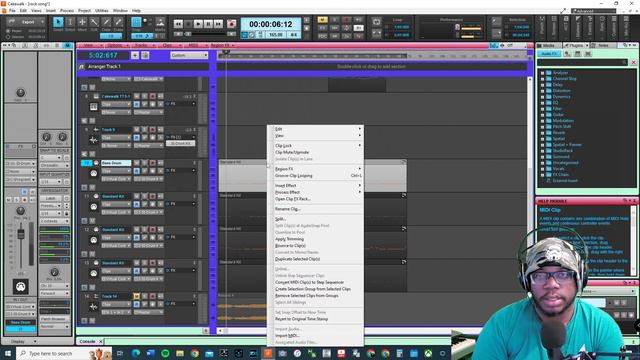Viewport: 640px width, 360px height.
Task: Switch to the Media browser tab
Action: tap(548, 45)
